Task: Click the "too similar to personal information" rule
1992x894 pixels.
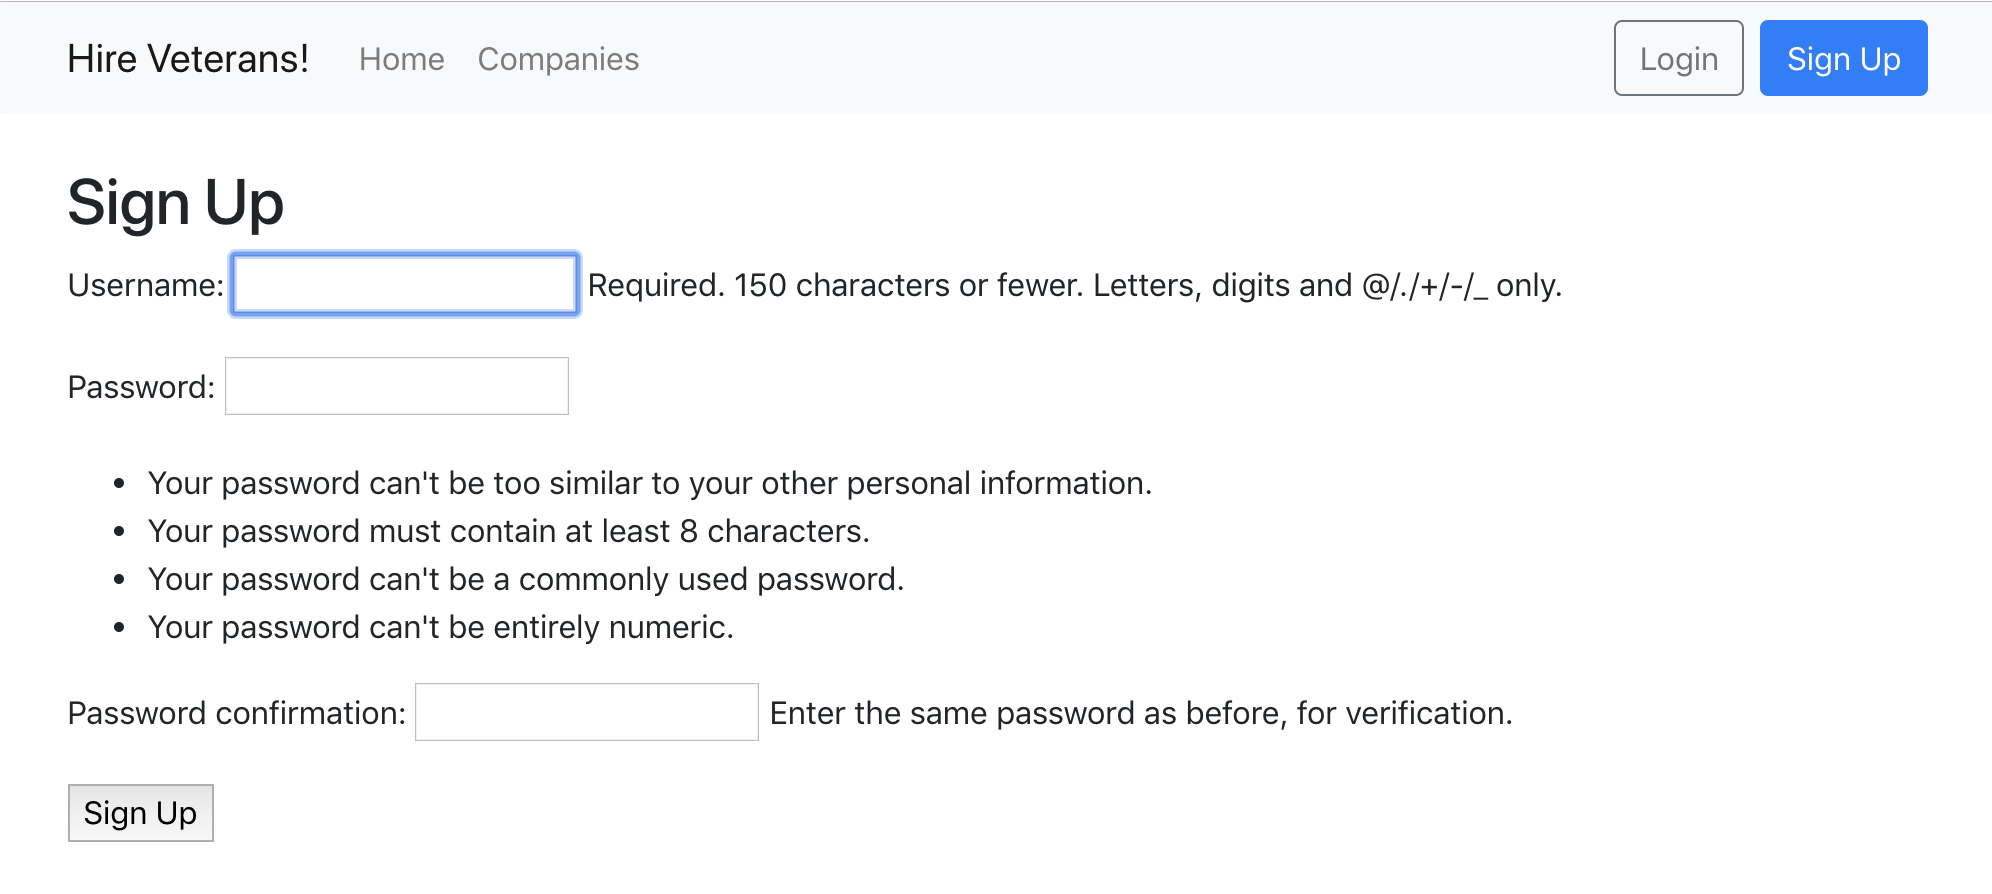Action: click(650, 483)
